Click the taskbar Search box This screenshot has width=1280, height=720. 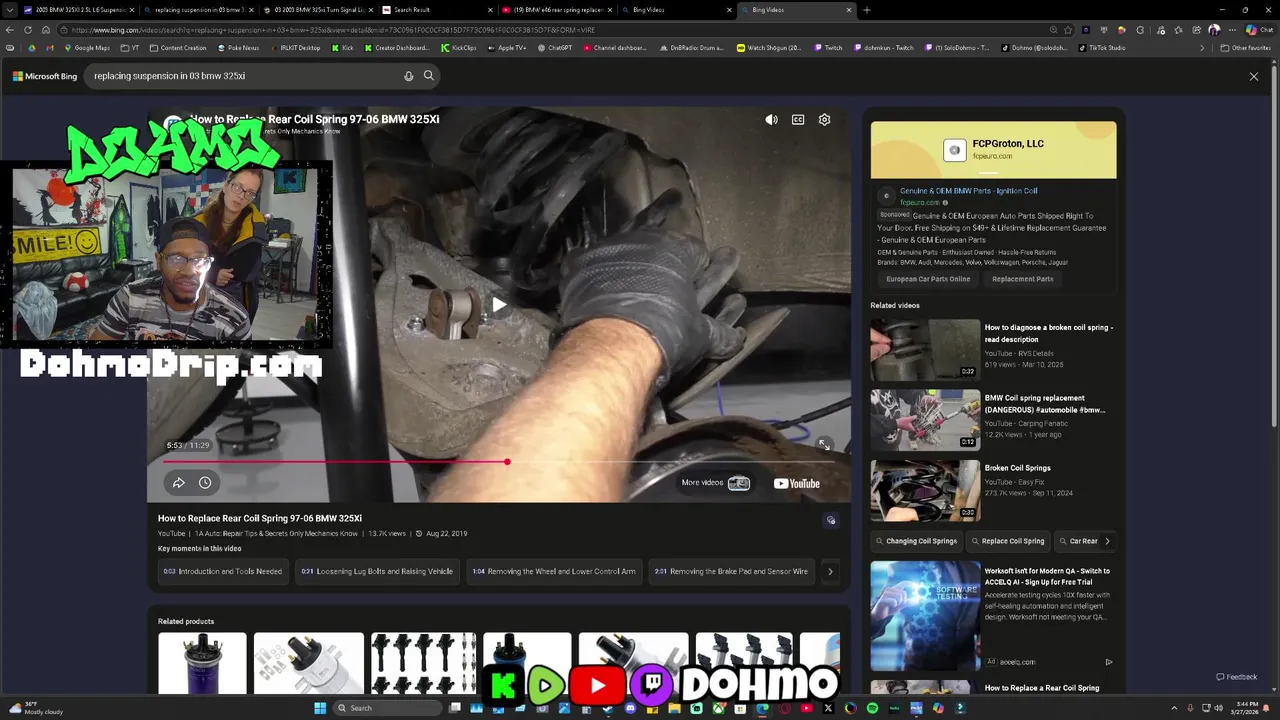point(389,708)
